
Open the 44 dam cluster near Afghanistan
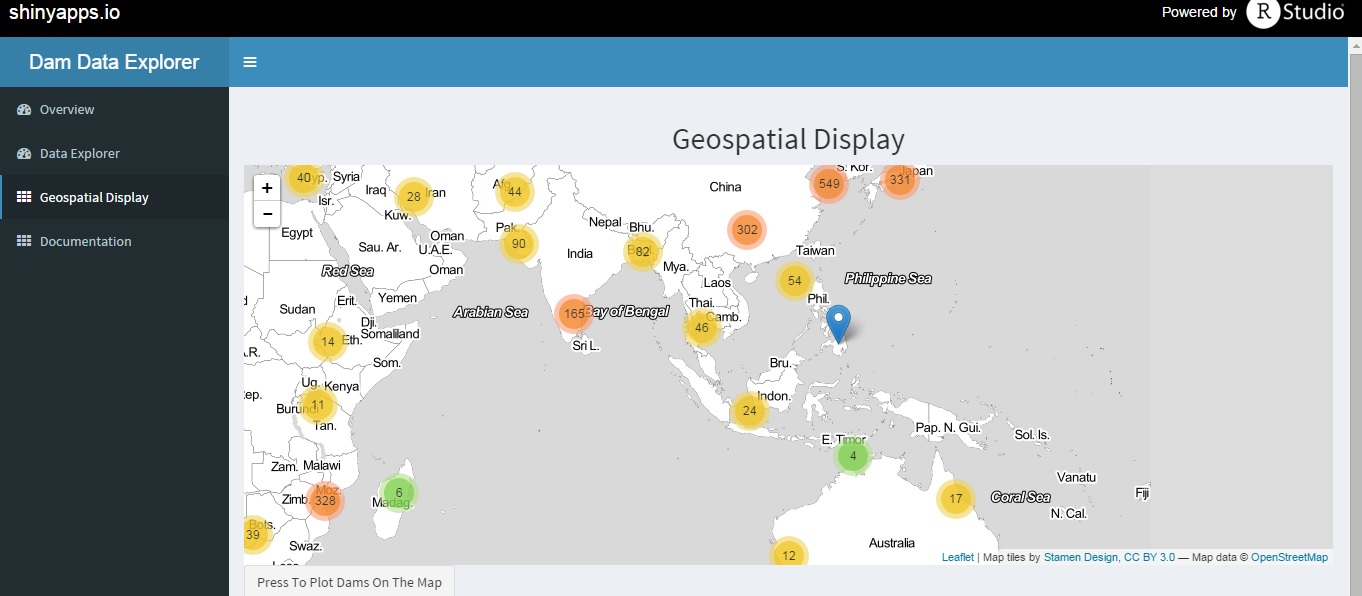514,191
